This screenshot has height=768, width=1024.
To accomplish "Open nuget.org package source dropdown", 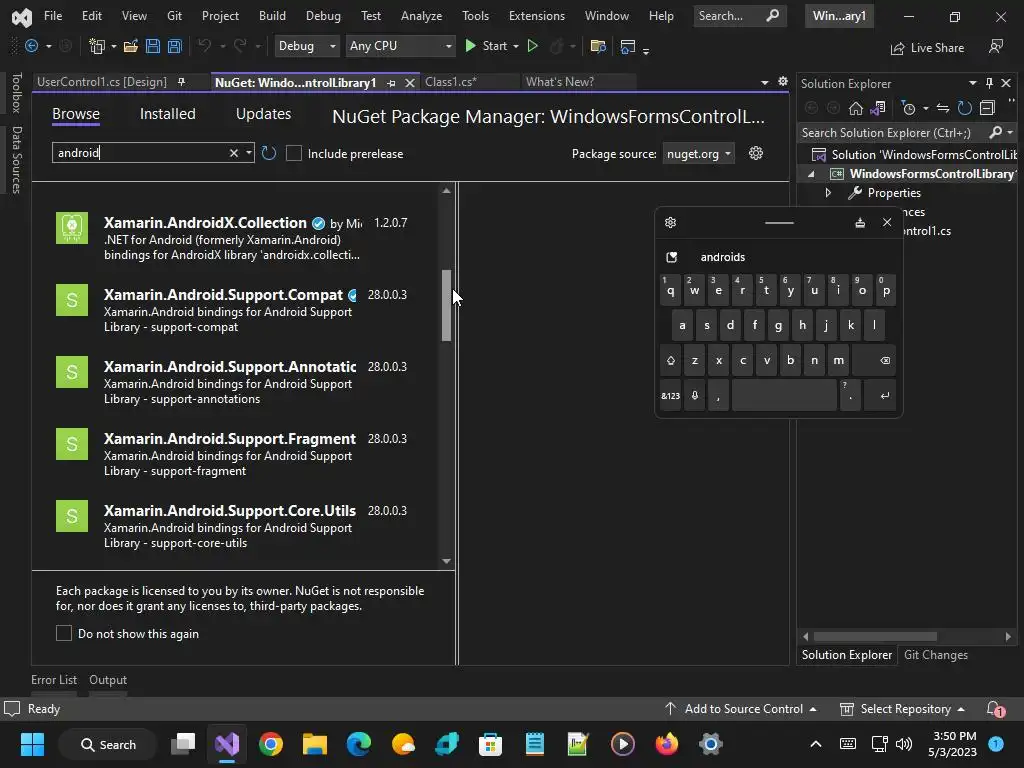I will click(x=698, y=153).
